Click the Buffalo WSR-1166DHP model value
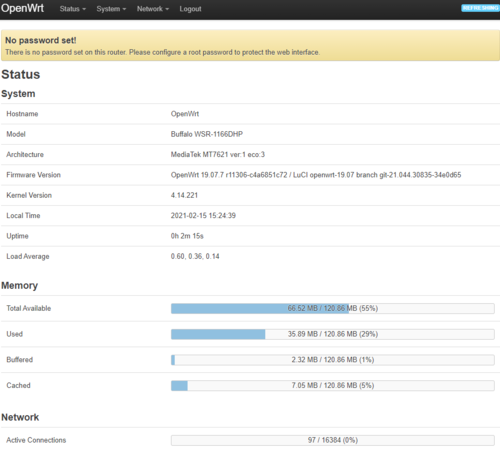The height and width of the screenshot is (457, 500). point(207,134)
